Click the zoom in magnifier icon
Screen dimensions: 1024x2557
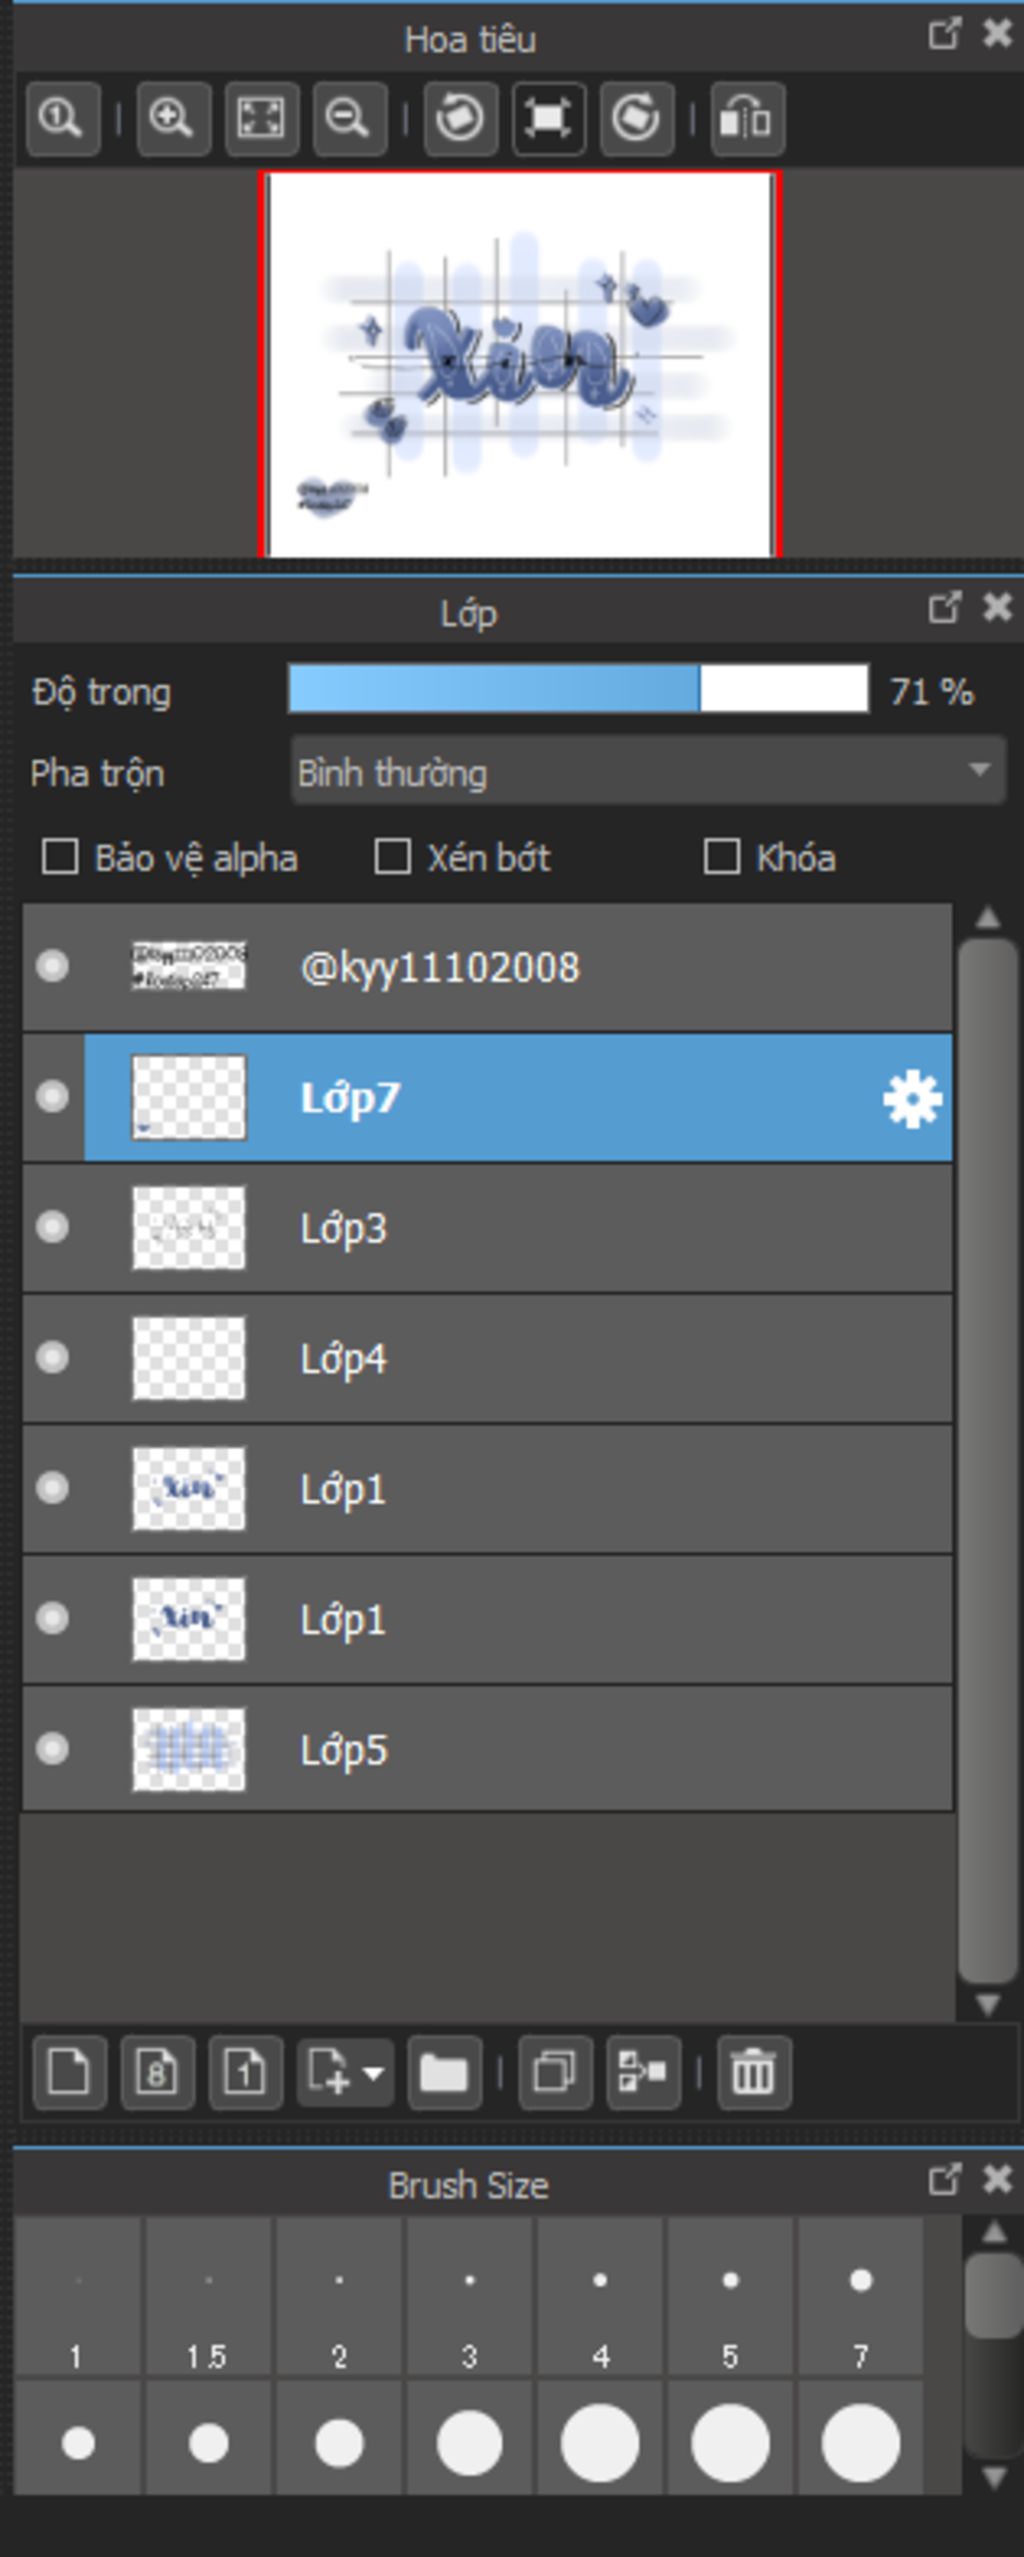pyautogui.click(x=173, y=119)
